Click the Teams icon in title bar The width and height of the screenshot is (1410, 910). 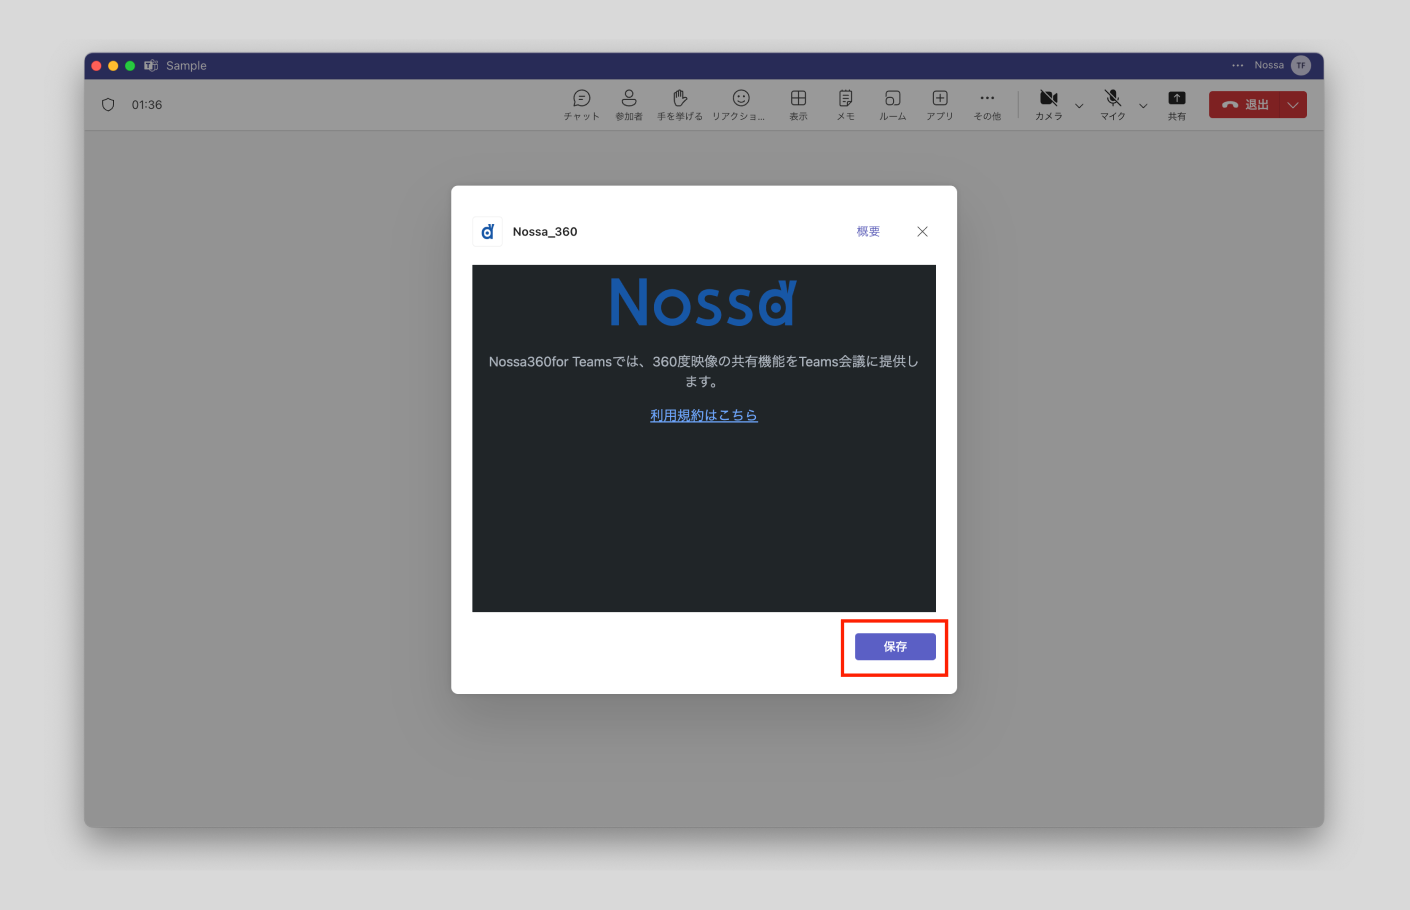[x=151, y=65]
